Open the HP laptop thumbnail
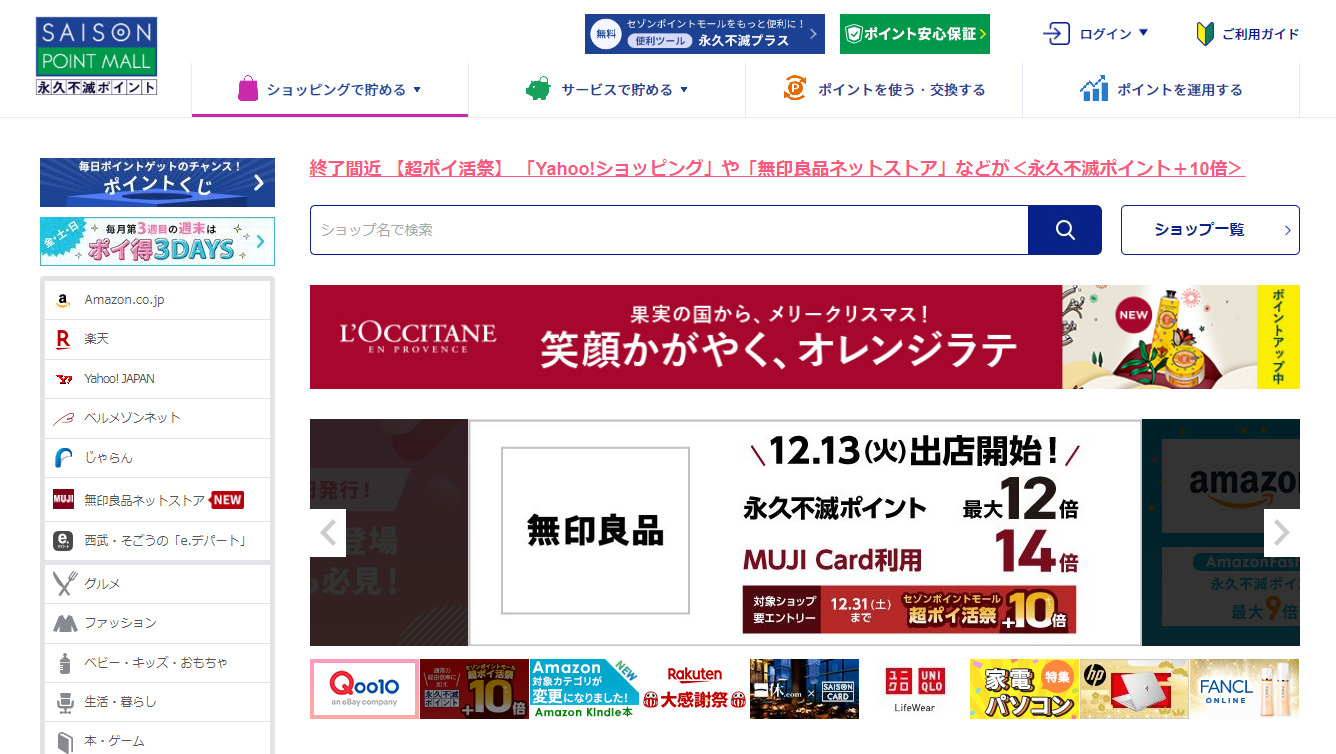This screenshot has width=1336, height=754. pyautogui.click(x=1134, y=689)
